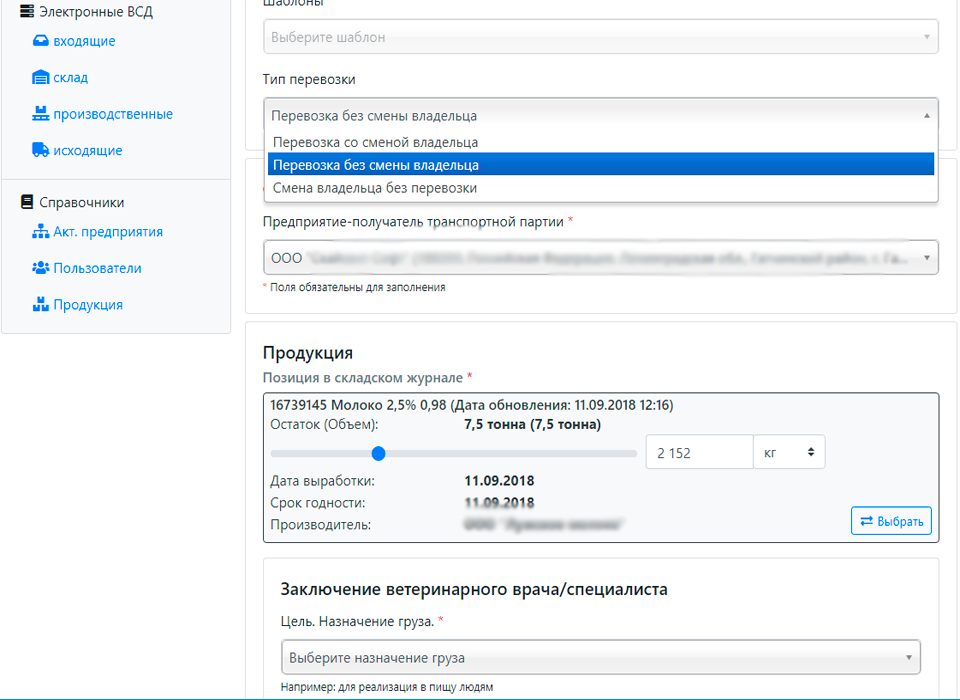The width and height of the screenshot is (960, 700).
Task: Open the 'Выберите шаблон' dropdown
Action: [x=600, y=36]
